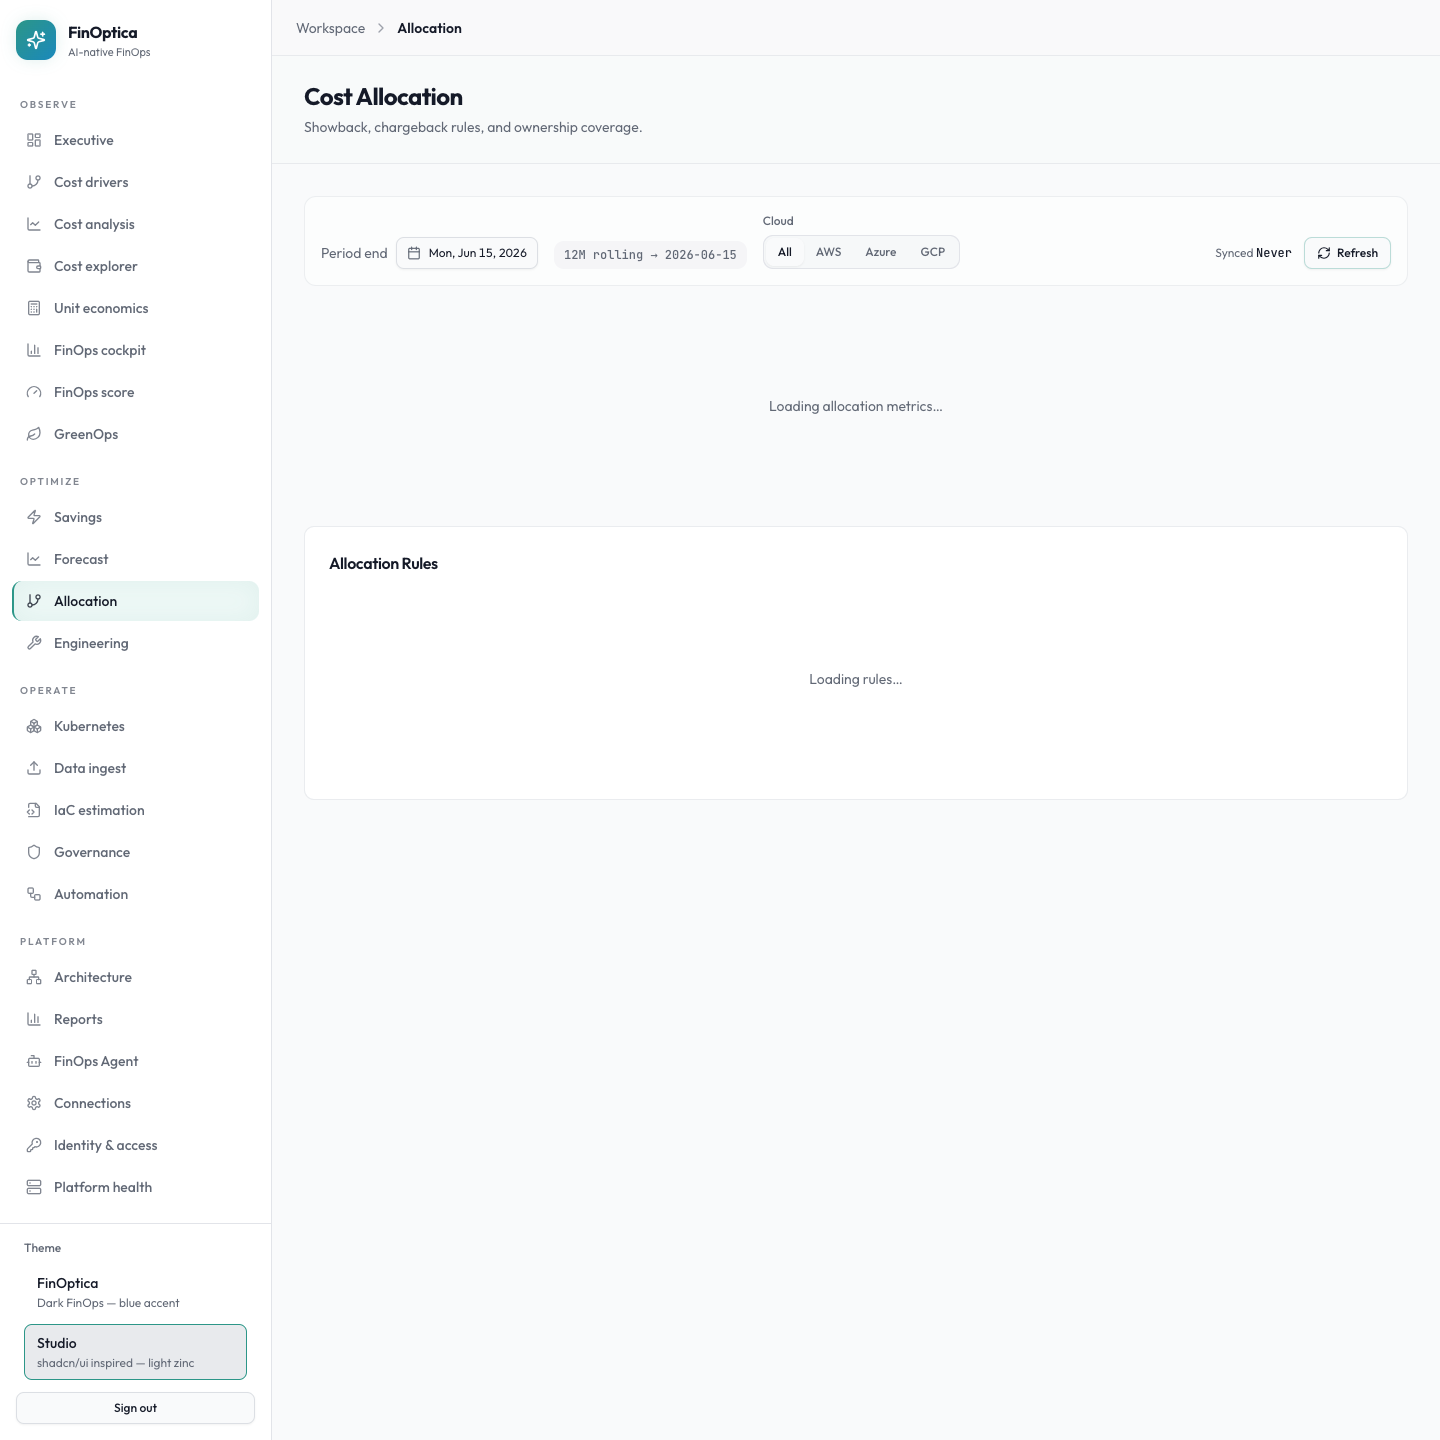Click the Platform health server icon
Viewport: 1440px width, 1440px height.
(x=34, y=1187)
